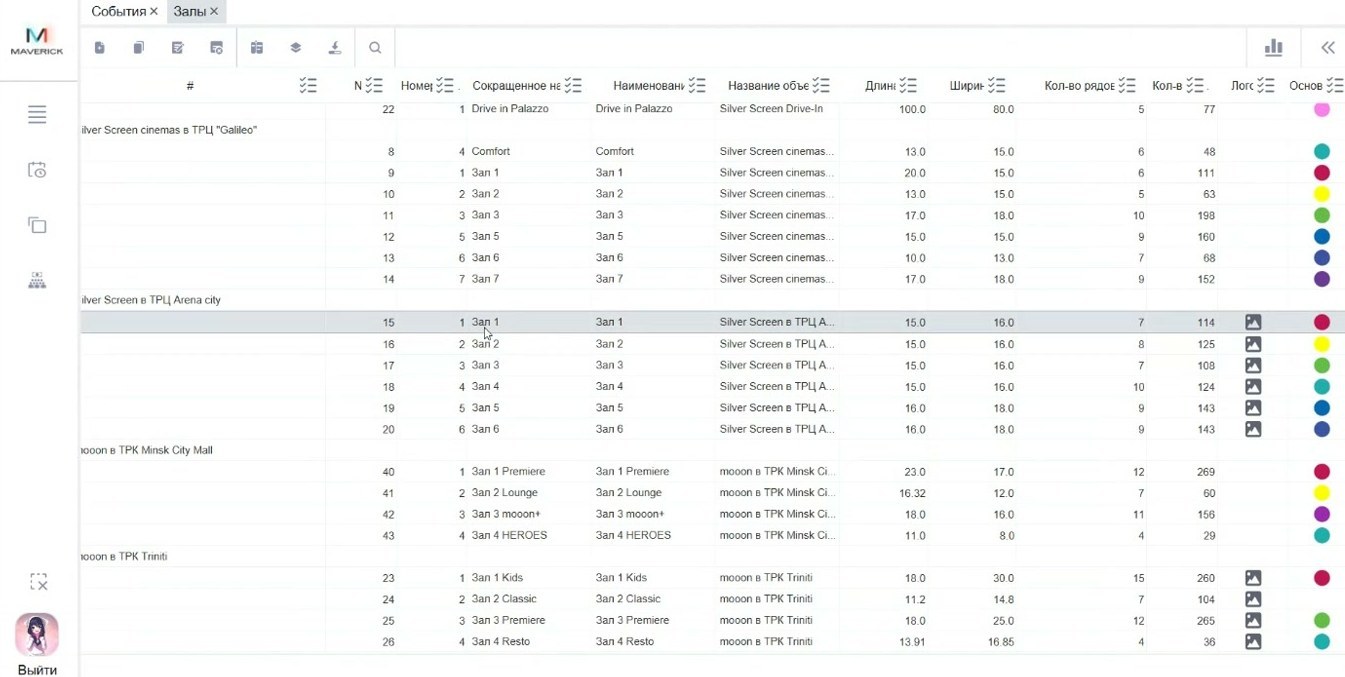Viewport: 1345px width, 677px height.
Task: Open logo image of row 16
Action: coord(1253,344)
